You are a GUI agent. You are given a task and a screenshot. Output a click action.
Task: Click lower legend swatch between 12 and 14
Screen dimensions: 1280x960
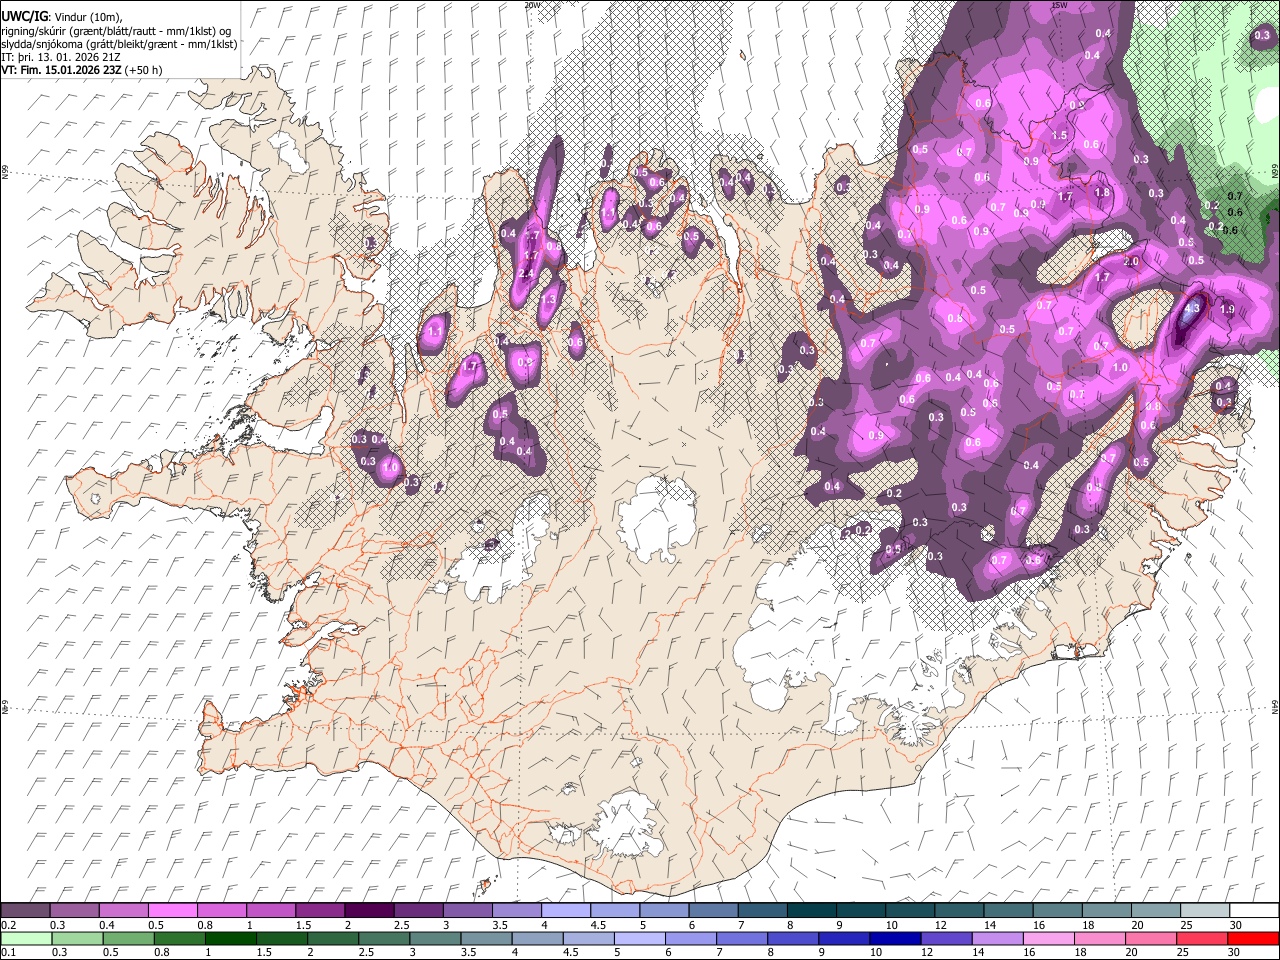coord(947,938)
